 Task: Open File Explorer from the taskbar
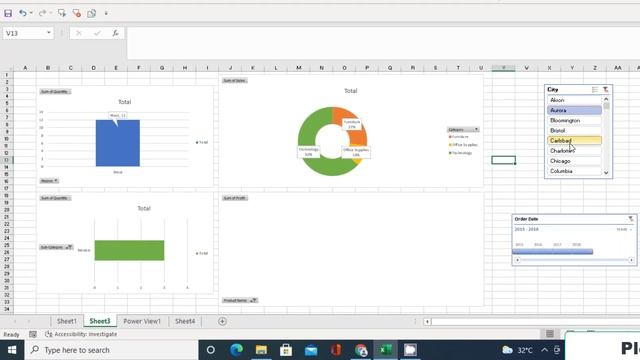tap(261, 350)
